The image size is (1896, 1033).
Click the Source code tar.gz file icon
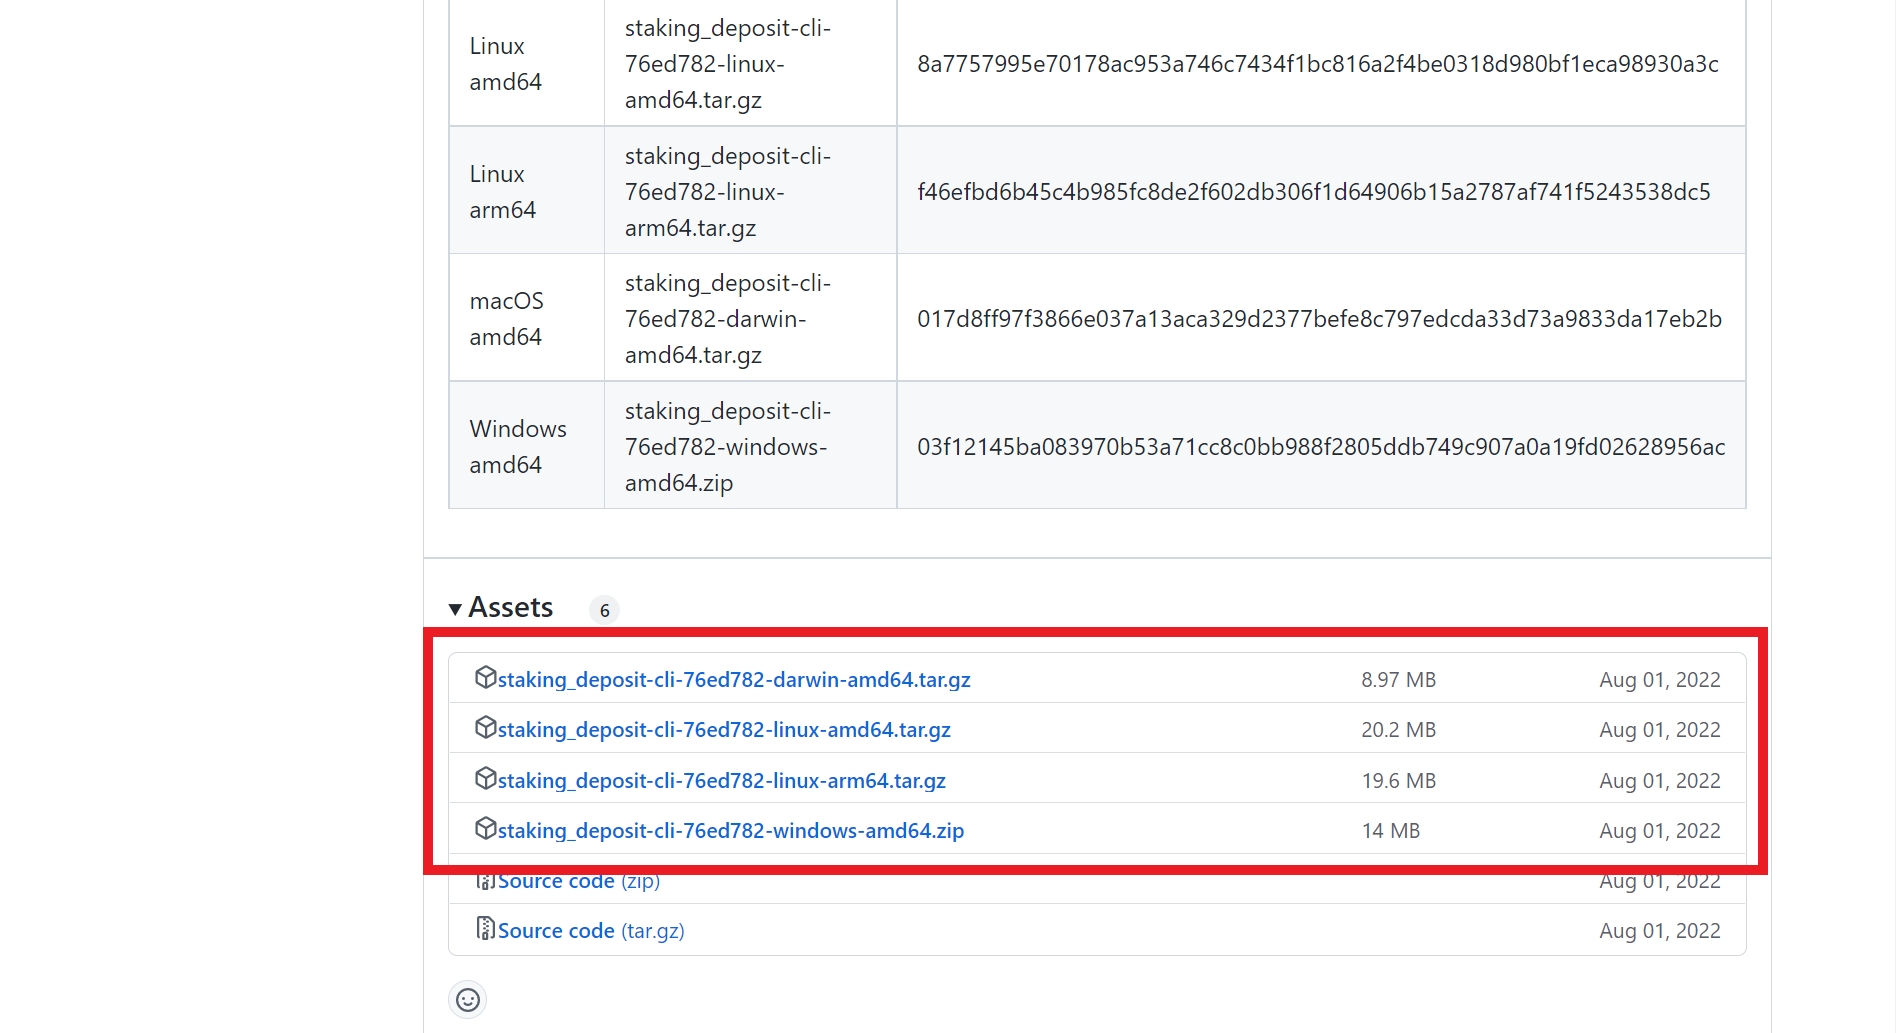coord(485,929)
